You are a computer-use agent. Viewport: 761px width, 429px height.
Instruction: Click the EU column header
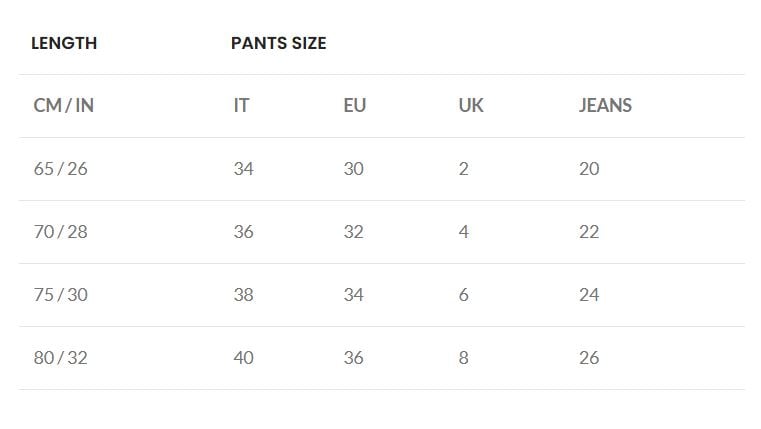(x=355, y=105)
